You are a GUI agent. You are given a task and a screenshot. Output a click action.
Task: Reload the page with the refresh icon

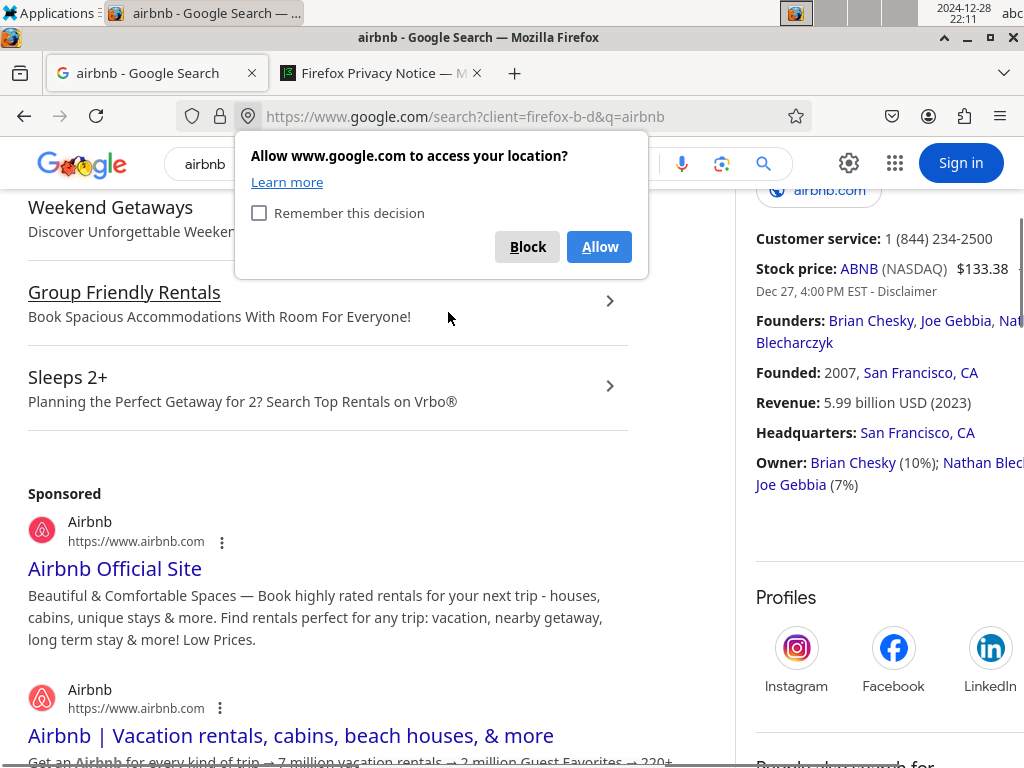96,116
